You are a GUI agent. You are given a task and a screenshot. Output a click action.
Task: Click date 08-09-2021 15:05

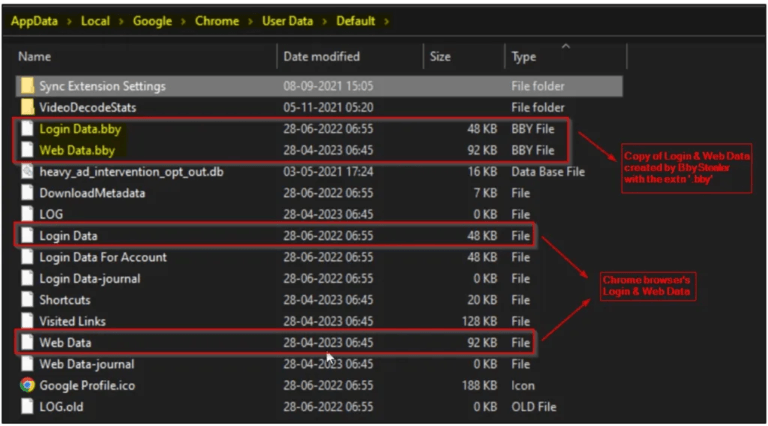coord(328,86)
